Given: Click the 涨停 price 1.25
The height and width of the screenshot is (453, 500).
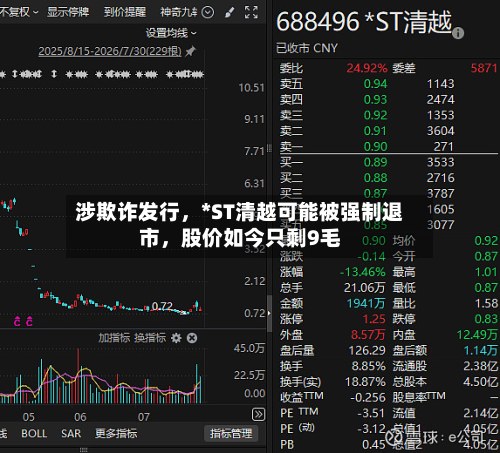Looking at the screenshot, I should pos(374,319).
